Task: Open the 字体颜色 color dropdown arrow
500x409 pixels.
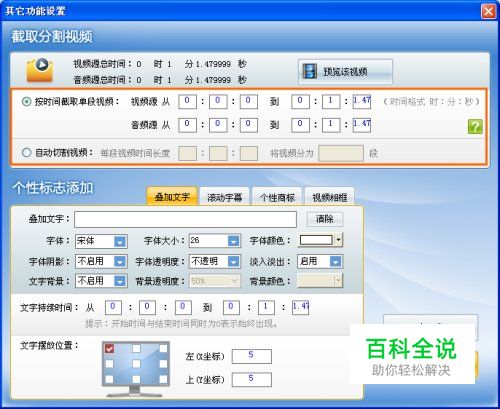Action: click(339, 240)
